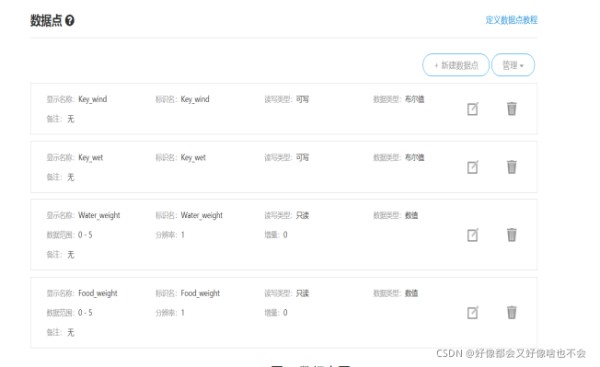Delete the Water_weight data point
This screenshot has width=600, height=367.
(x=512, y=235)
